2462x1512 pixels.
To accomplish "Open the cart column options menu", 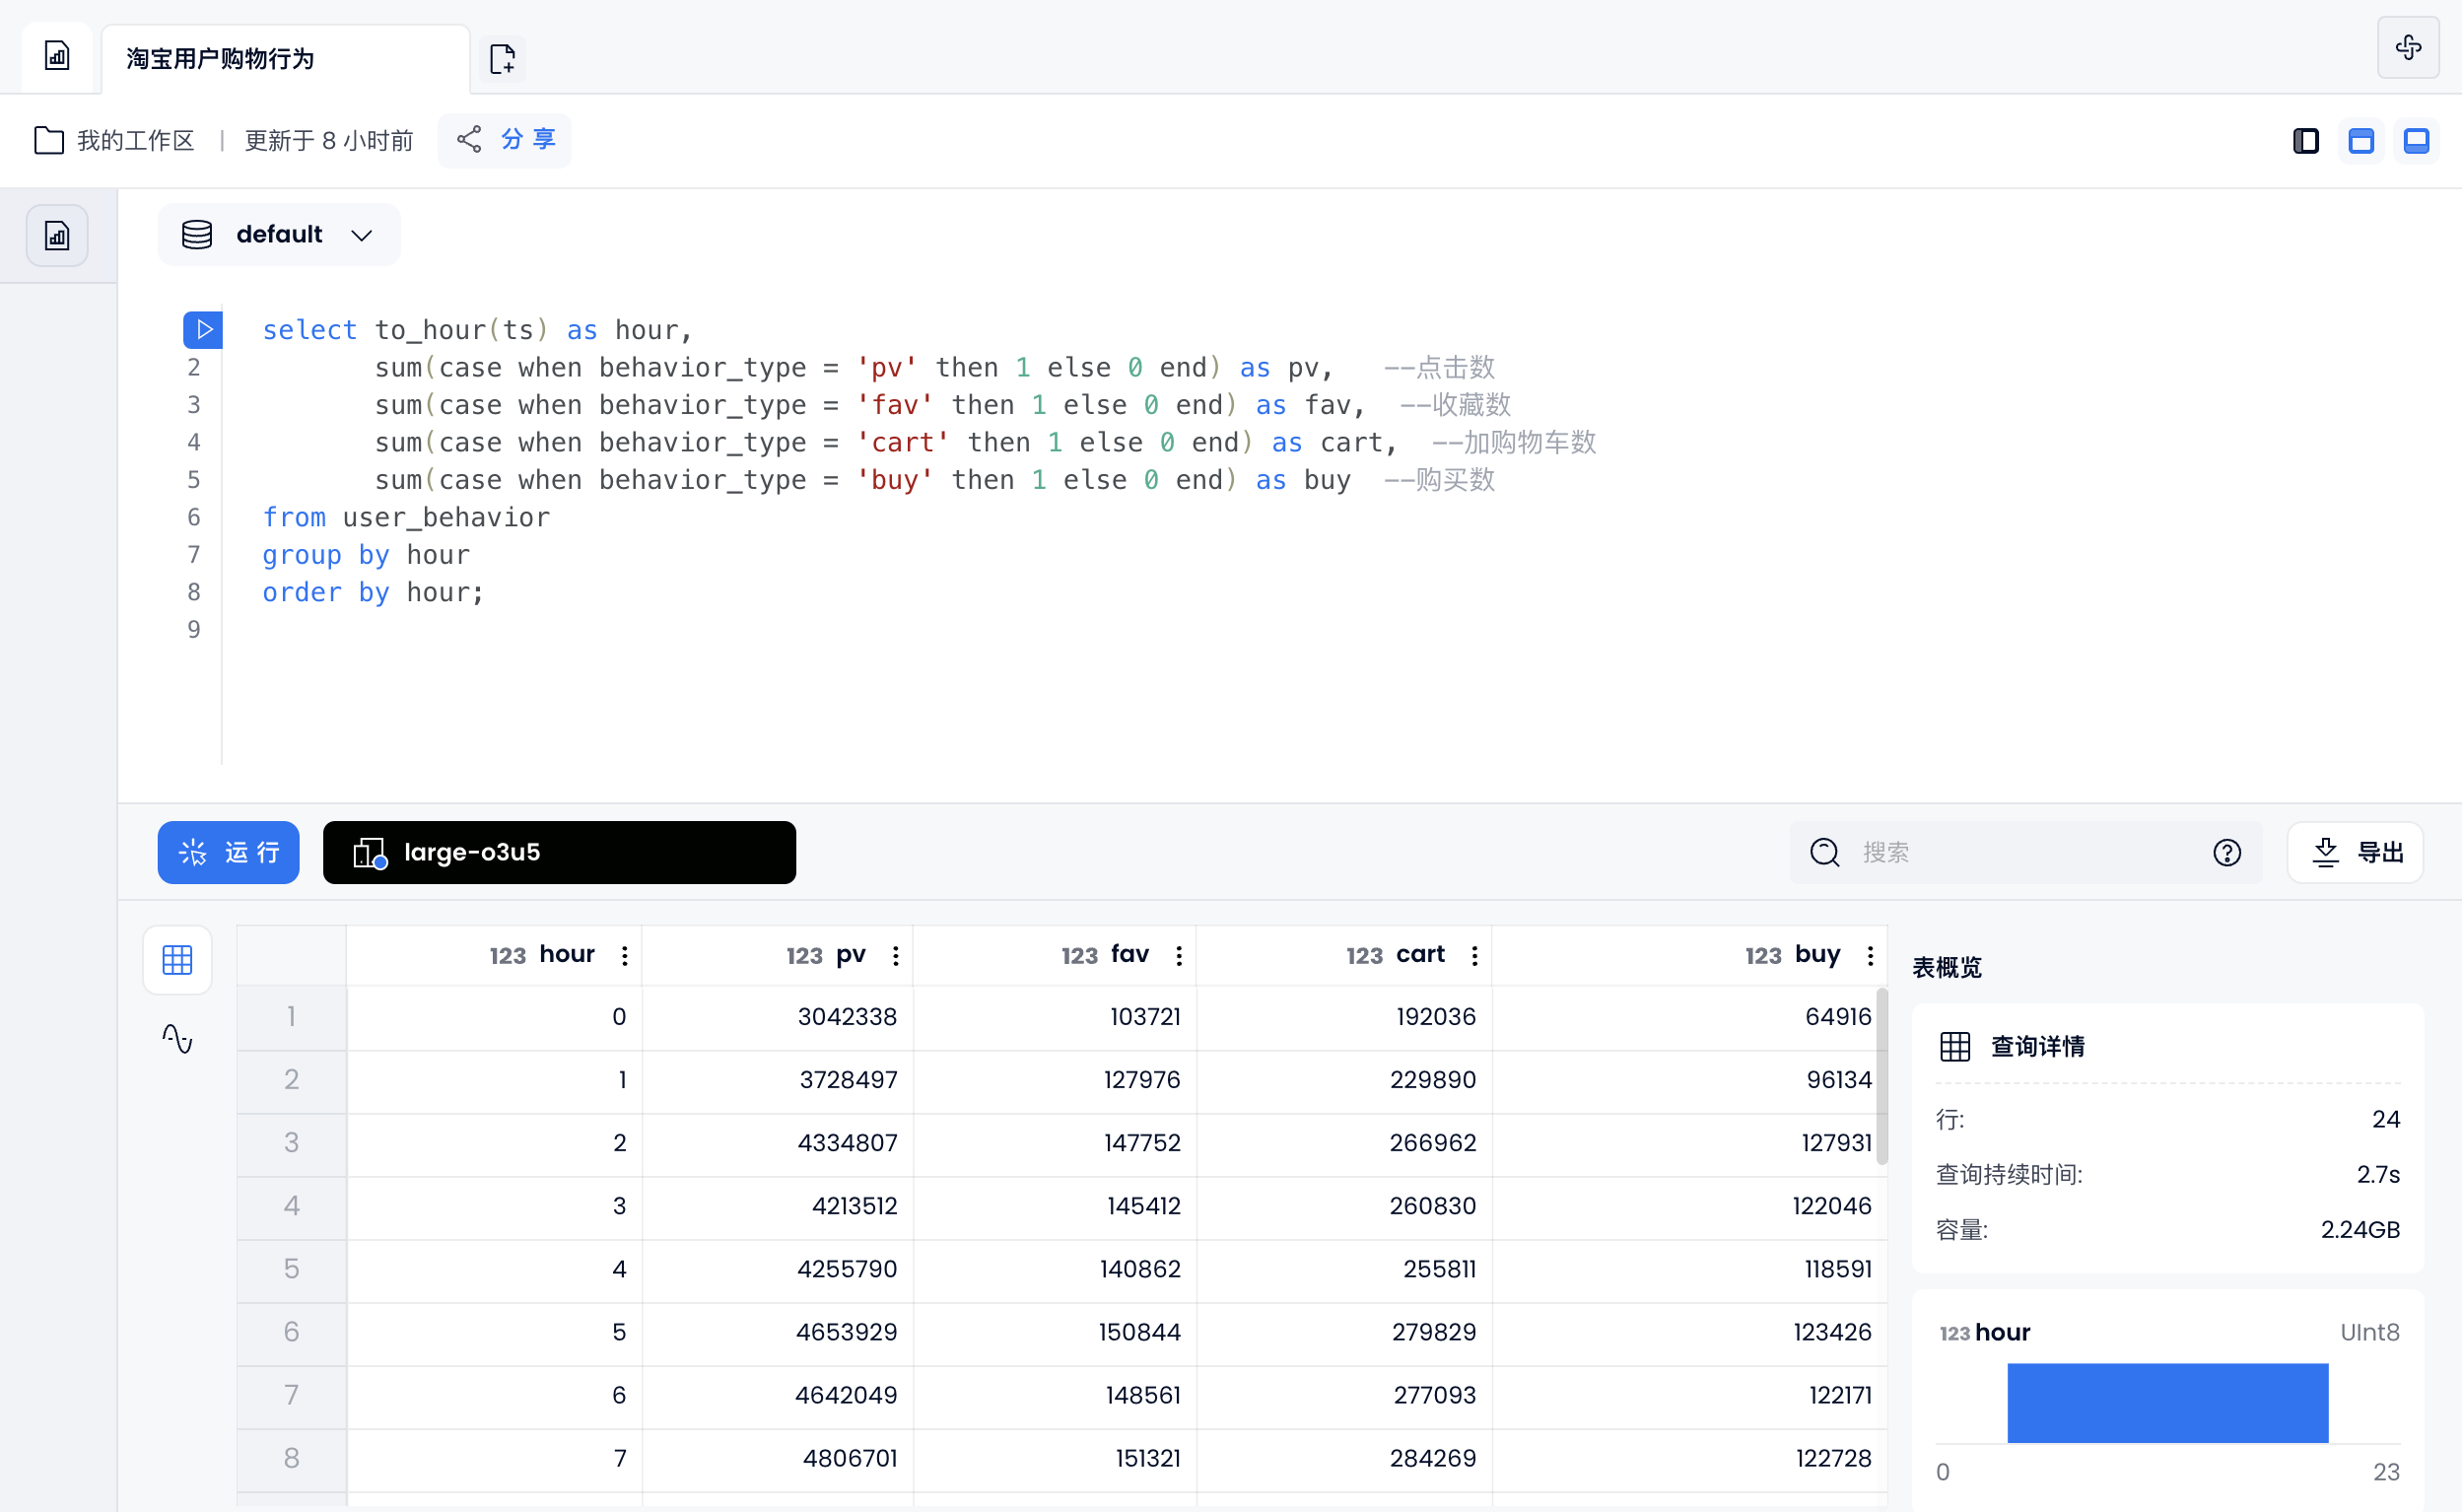I will [x=1475, y=956].
